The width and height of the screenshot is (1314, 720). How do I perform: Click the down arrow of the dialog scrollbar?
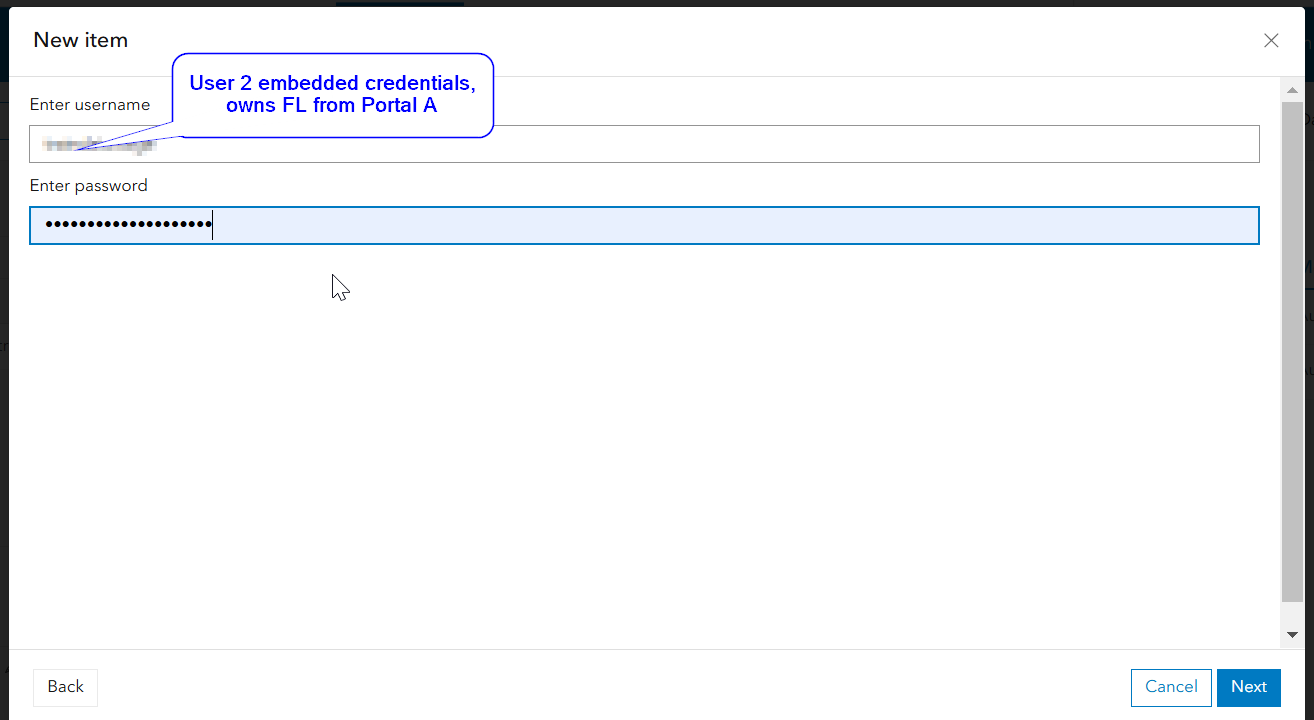1292,635
